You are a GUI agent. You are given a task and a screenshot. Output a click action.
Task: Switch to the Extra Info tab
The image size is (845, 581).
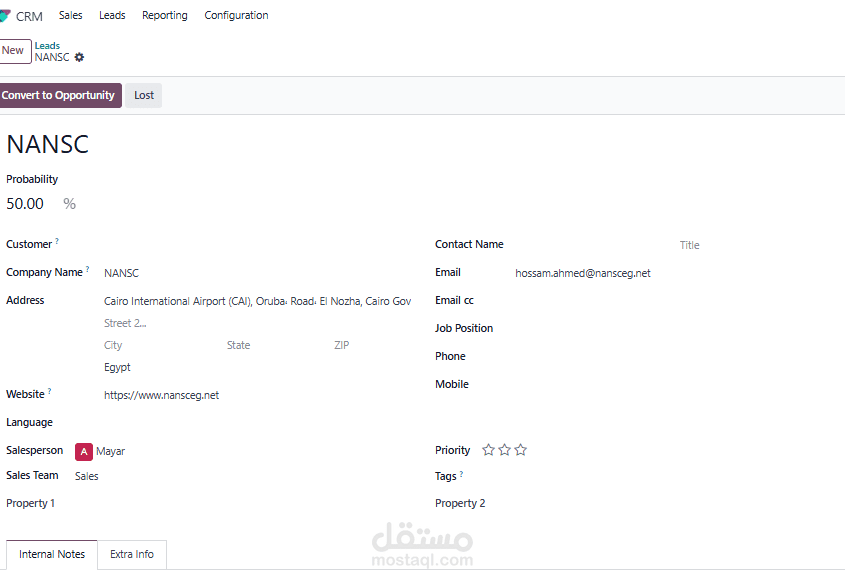pyautogui.click(x=132, y=554)
